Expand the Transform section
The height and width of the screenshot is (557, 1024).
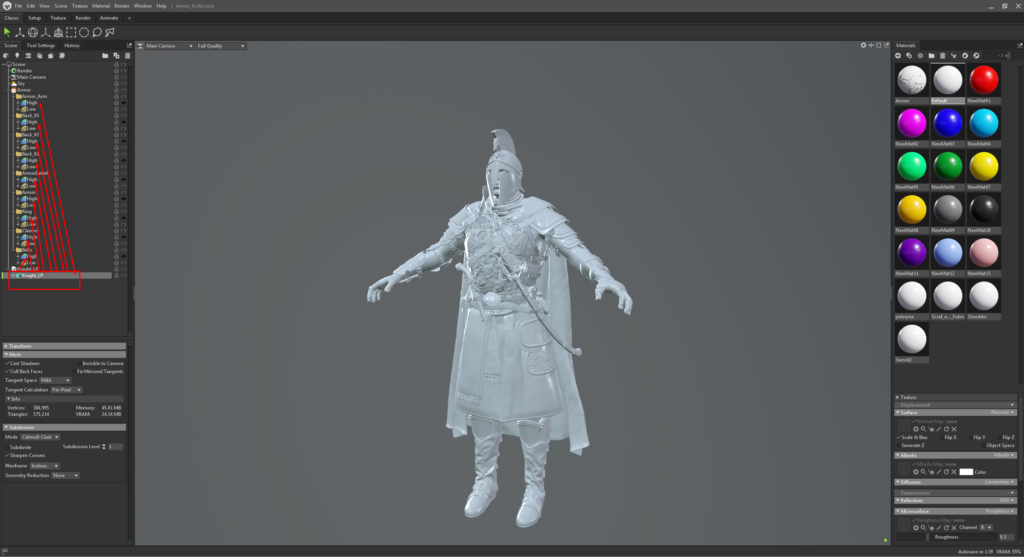click(x=64, y=346)
